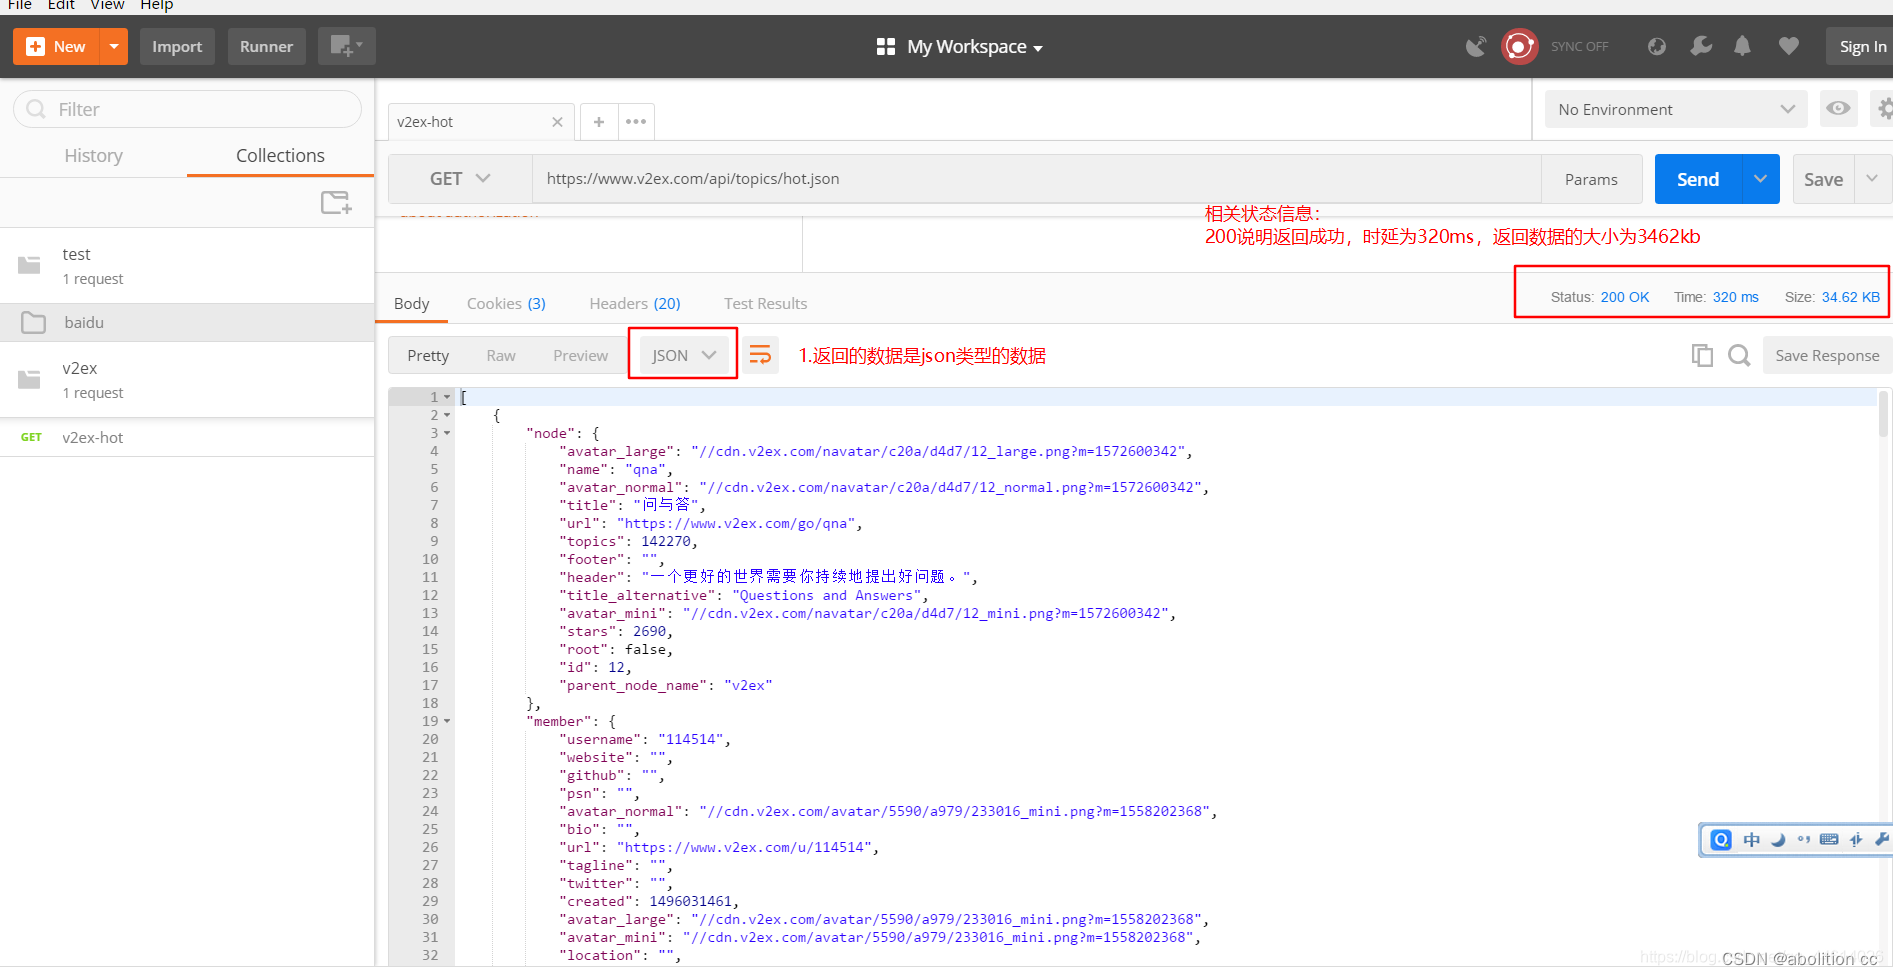Image resolution: width=1893 pixels, height=975 pixels.
Task: Collapse the JSON fold arrow at line 2
Action: 447,415
